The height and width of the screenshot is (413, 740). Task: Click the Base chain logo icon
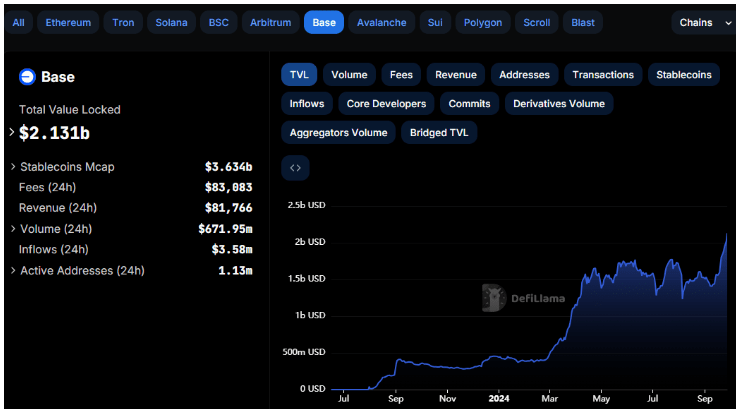pyautogui.click(x=27, y=77)
